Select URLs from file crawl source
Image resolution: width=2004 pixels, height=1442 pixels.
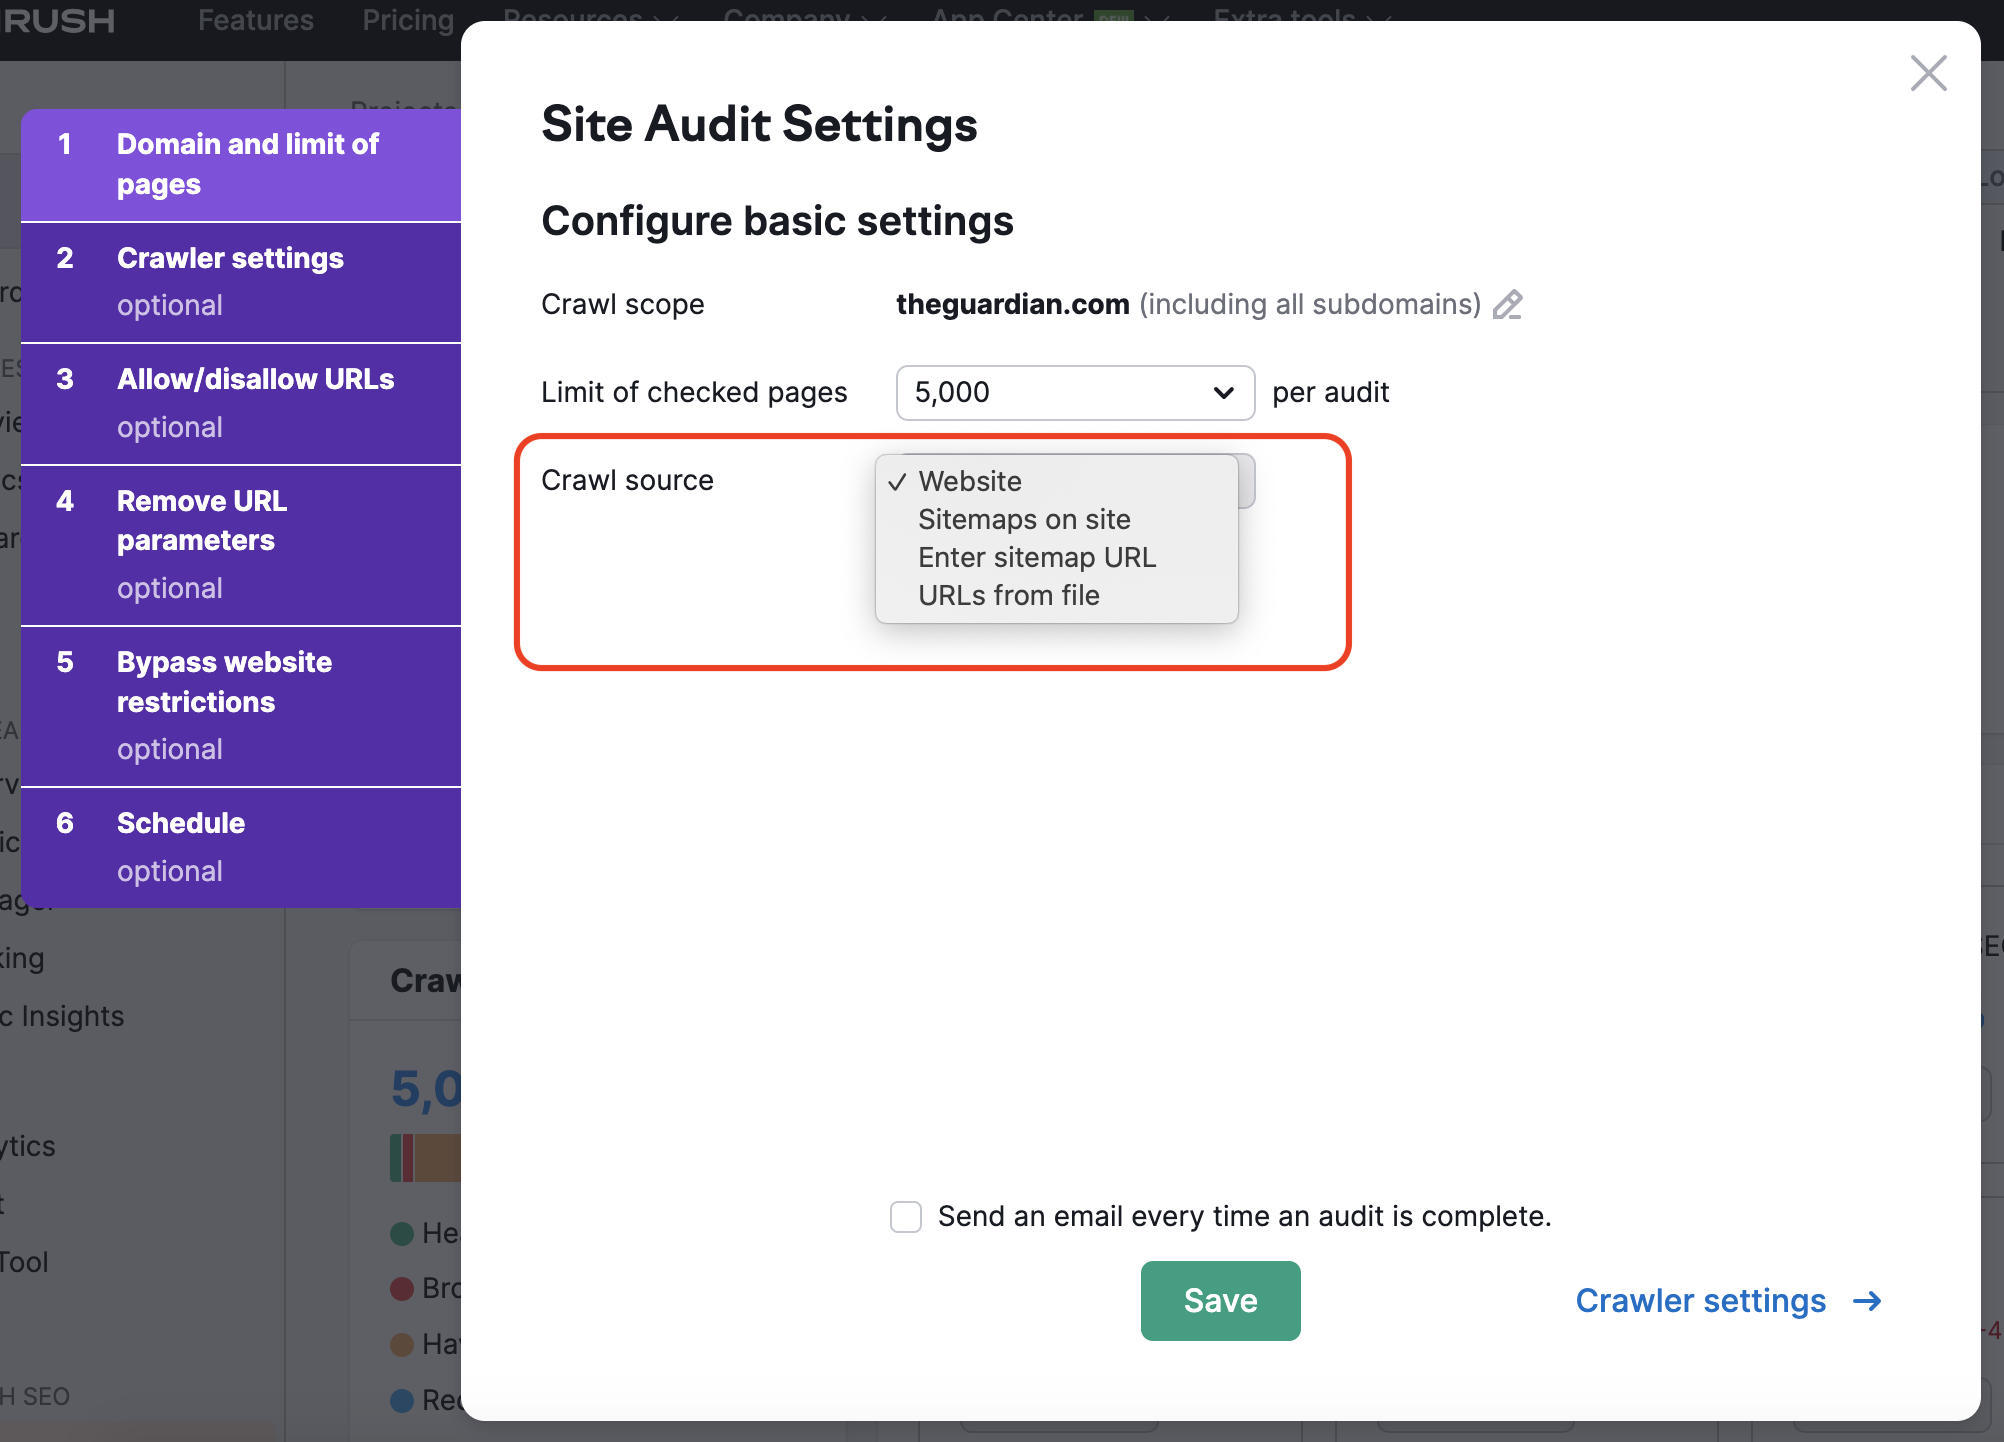[x=1008, y=594]
